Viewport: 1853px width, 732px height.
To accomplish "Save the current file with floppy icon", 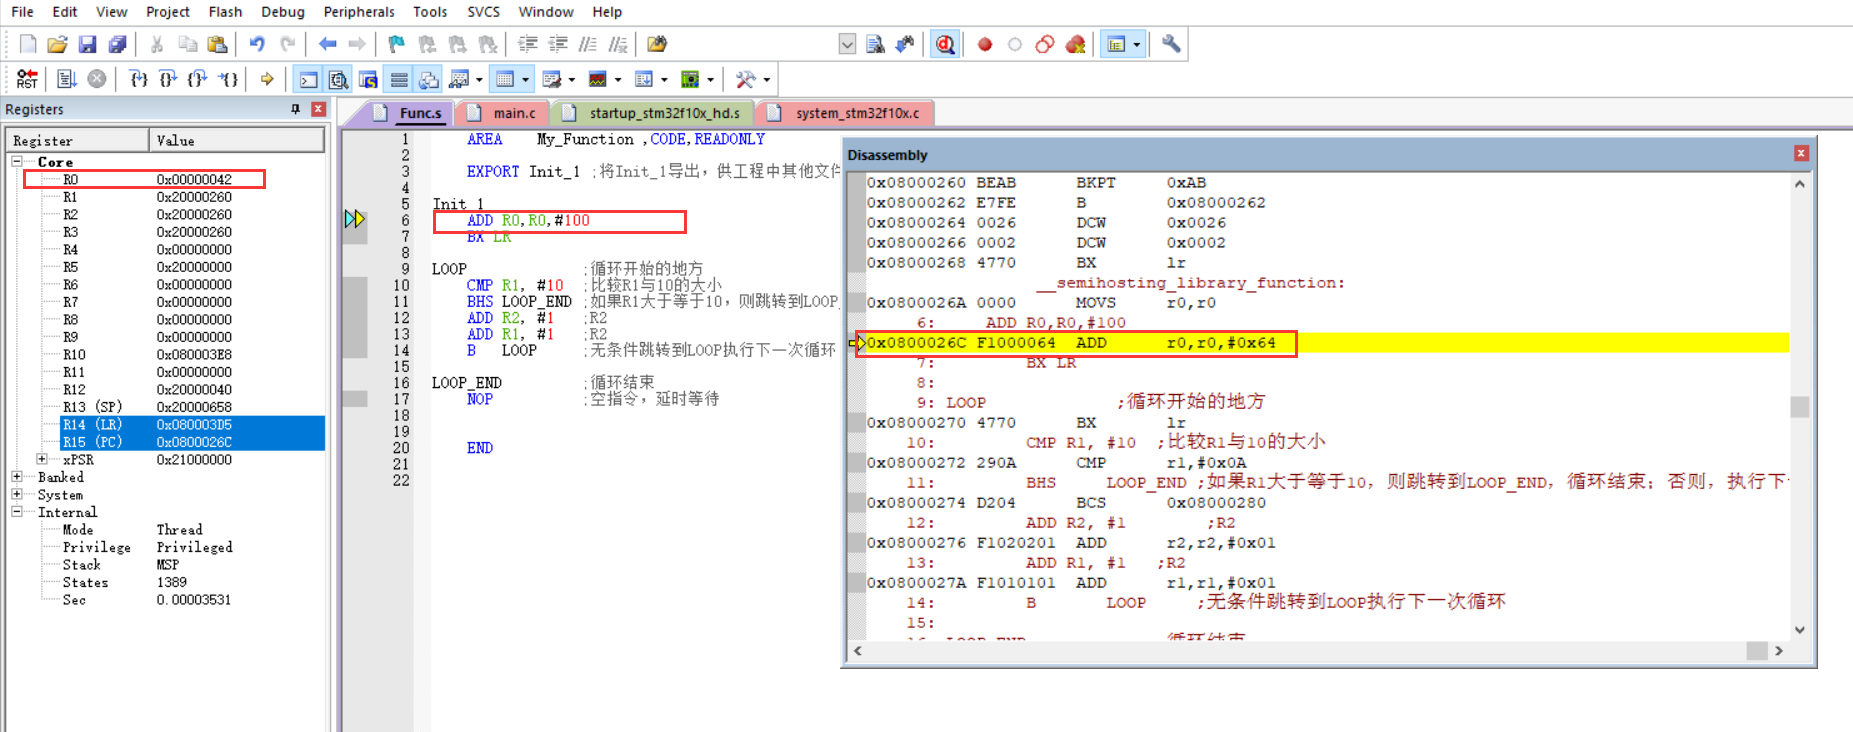I will pyautogui.click(x=88, y=44).
